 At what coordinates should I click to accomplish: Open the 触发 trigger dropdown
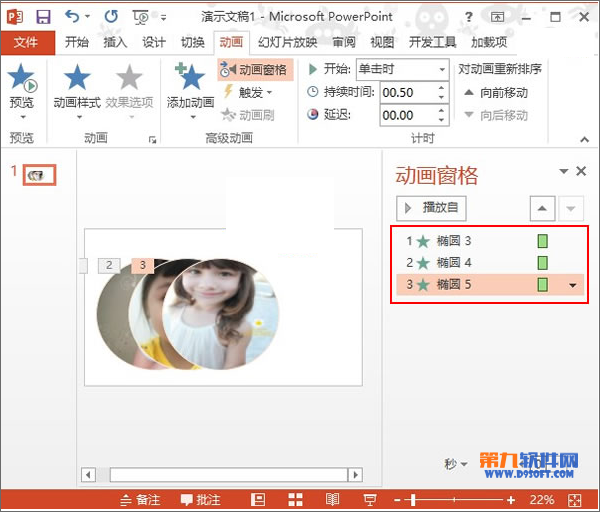[x=249, y=92]
